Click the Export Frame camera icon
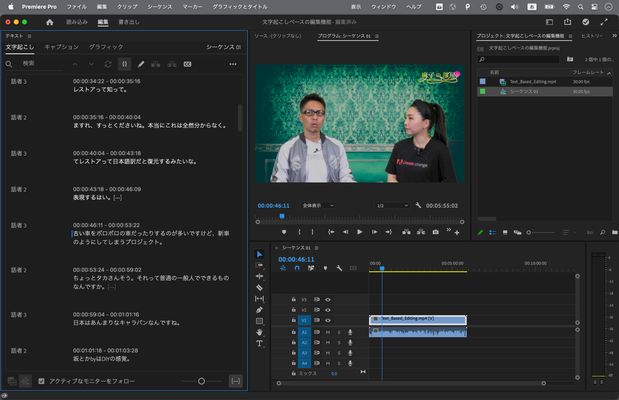 click(435, 232)
